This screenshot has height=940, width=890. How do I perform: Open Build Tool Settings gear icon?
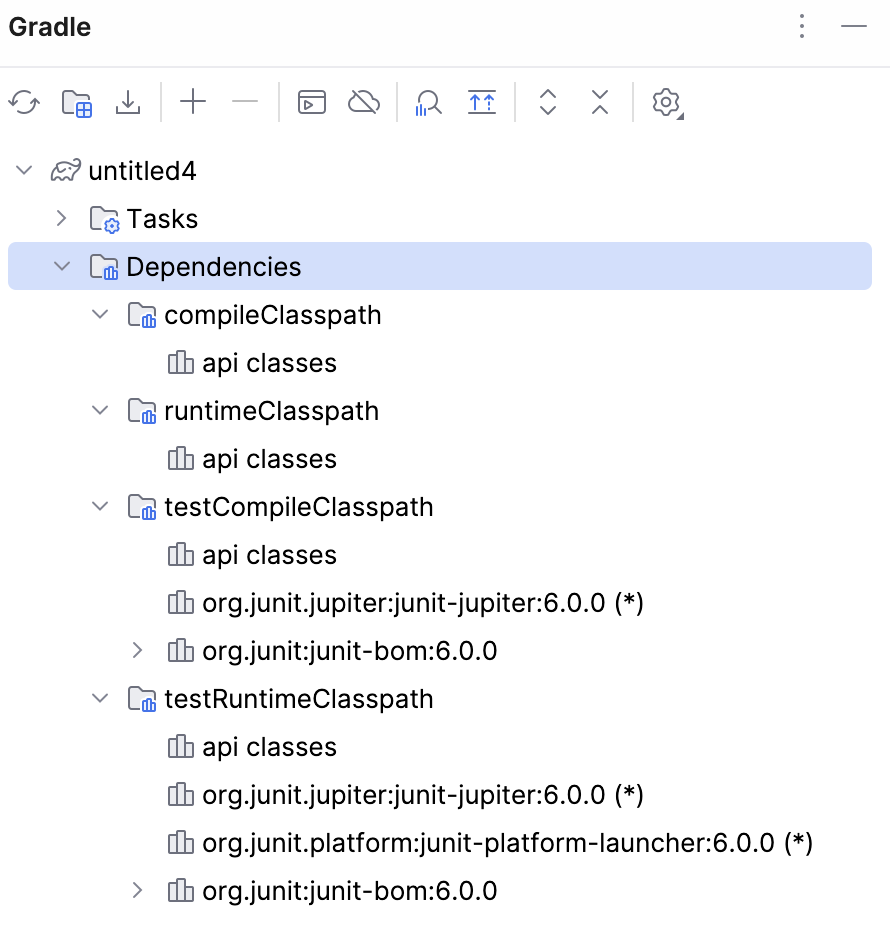pos(667,103)
